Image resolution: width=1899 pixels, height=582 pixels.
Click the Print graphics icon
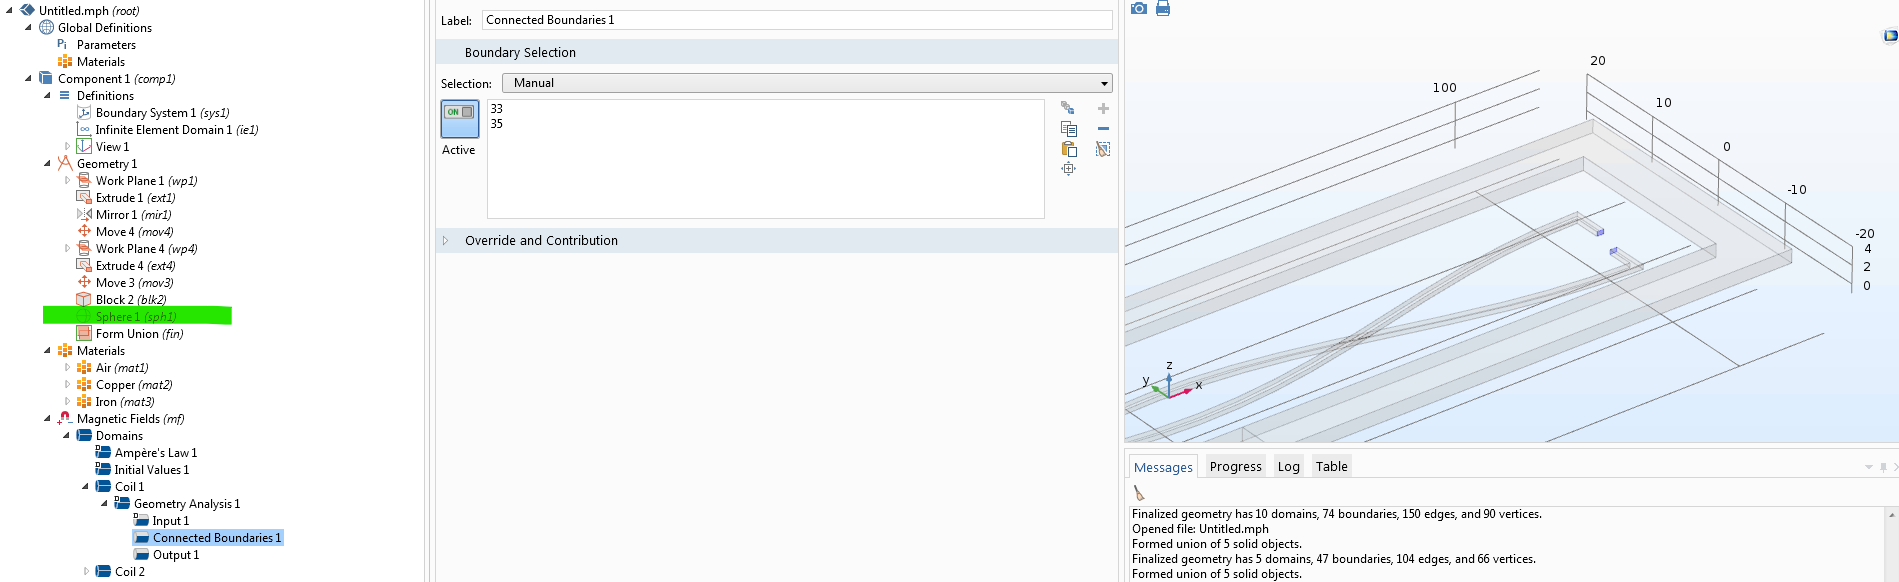(x=1163, y=9)
